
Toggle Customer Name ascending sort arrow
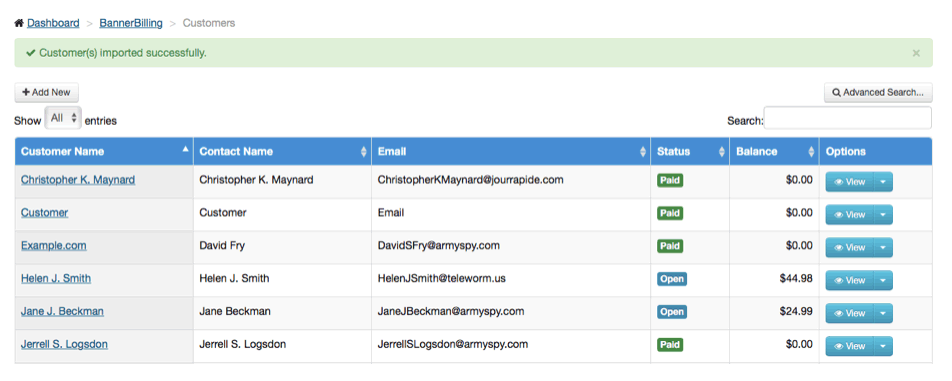185,149
